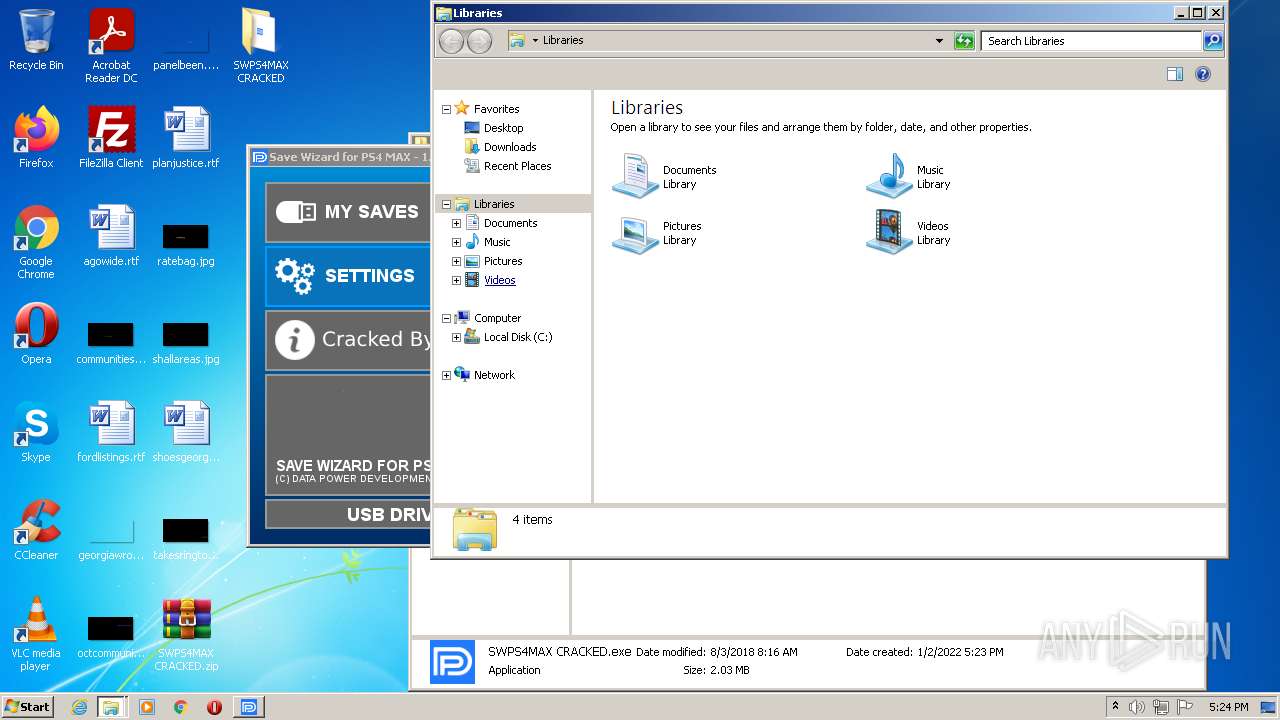Viewport: 1280px width, 720px height.
Task: Click the Save Wizard taskbar button
Action: [249, 707]
